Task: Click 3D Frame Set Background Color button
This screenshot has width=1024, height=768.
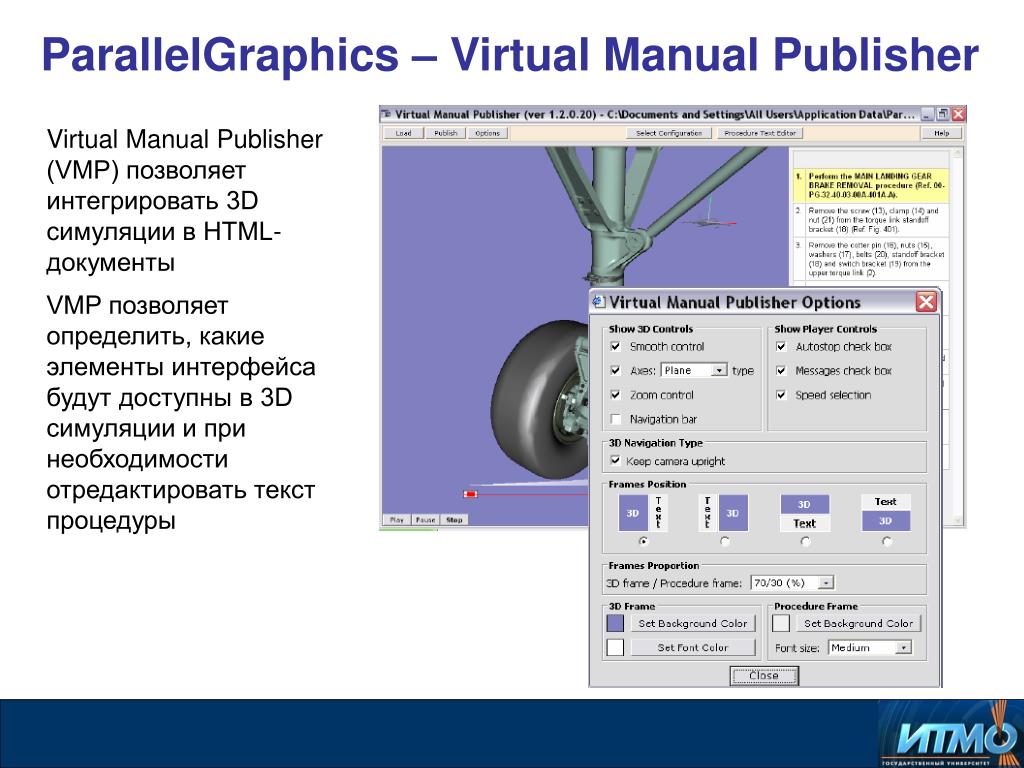Action: tap(693, 623)
